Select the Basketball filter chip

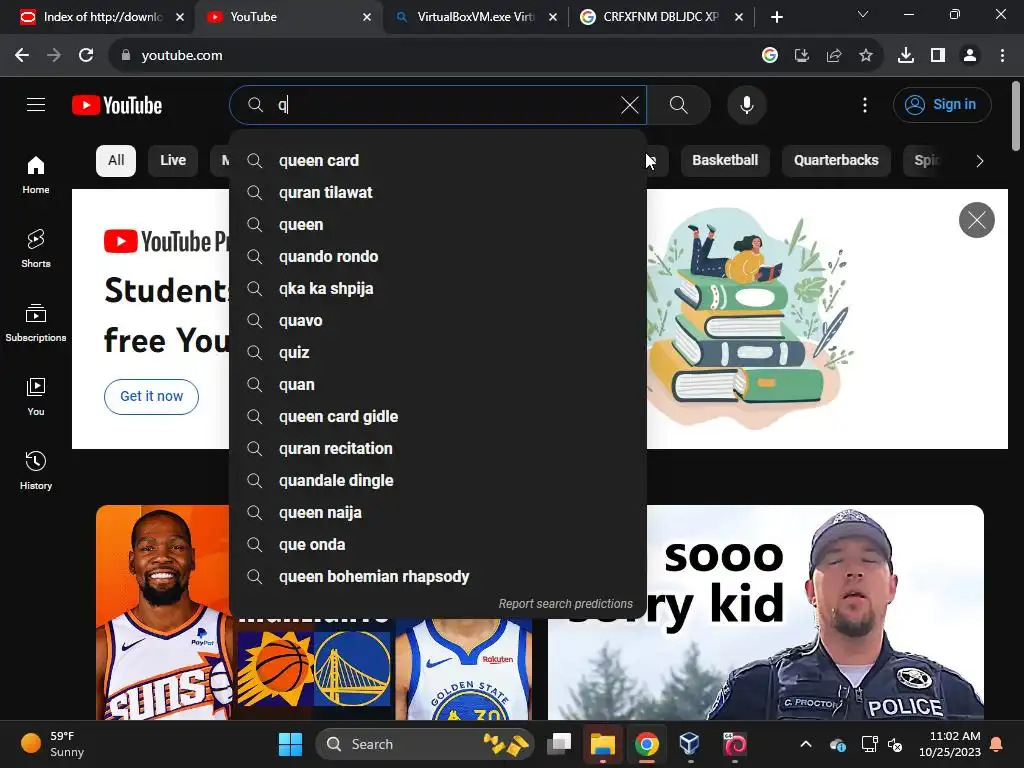(x=725, y=161)
